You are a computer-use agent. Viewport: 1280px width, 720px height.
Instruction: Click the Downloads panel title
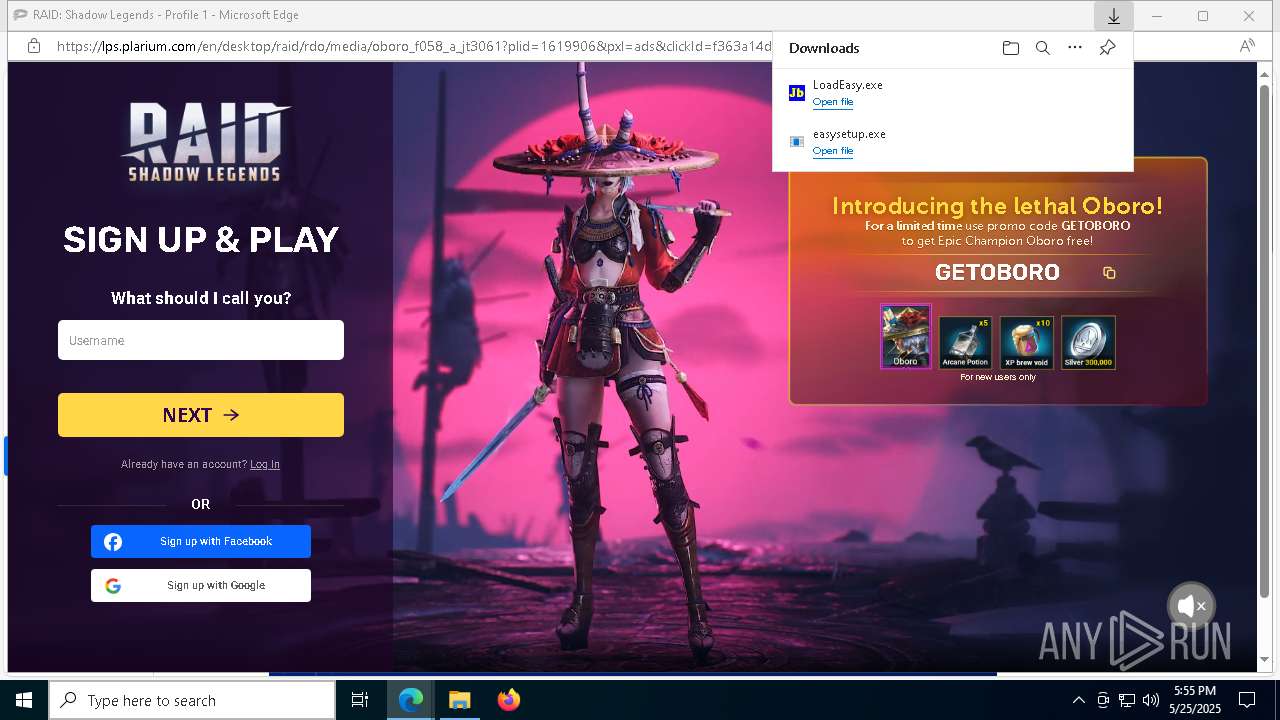[x=824, y=48]
